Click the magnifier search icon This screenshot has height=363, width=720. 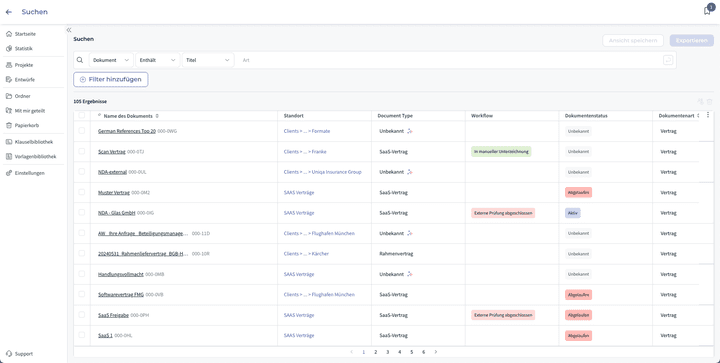click(80, 60)
